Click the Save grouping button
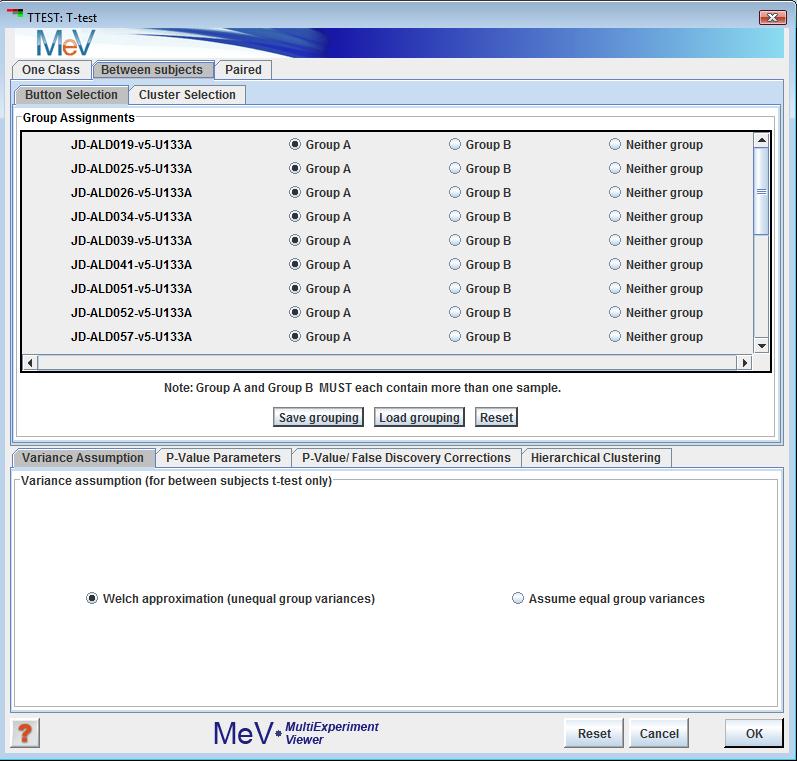 click(318, 418)
